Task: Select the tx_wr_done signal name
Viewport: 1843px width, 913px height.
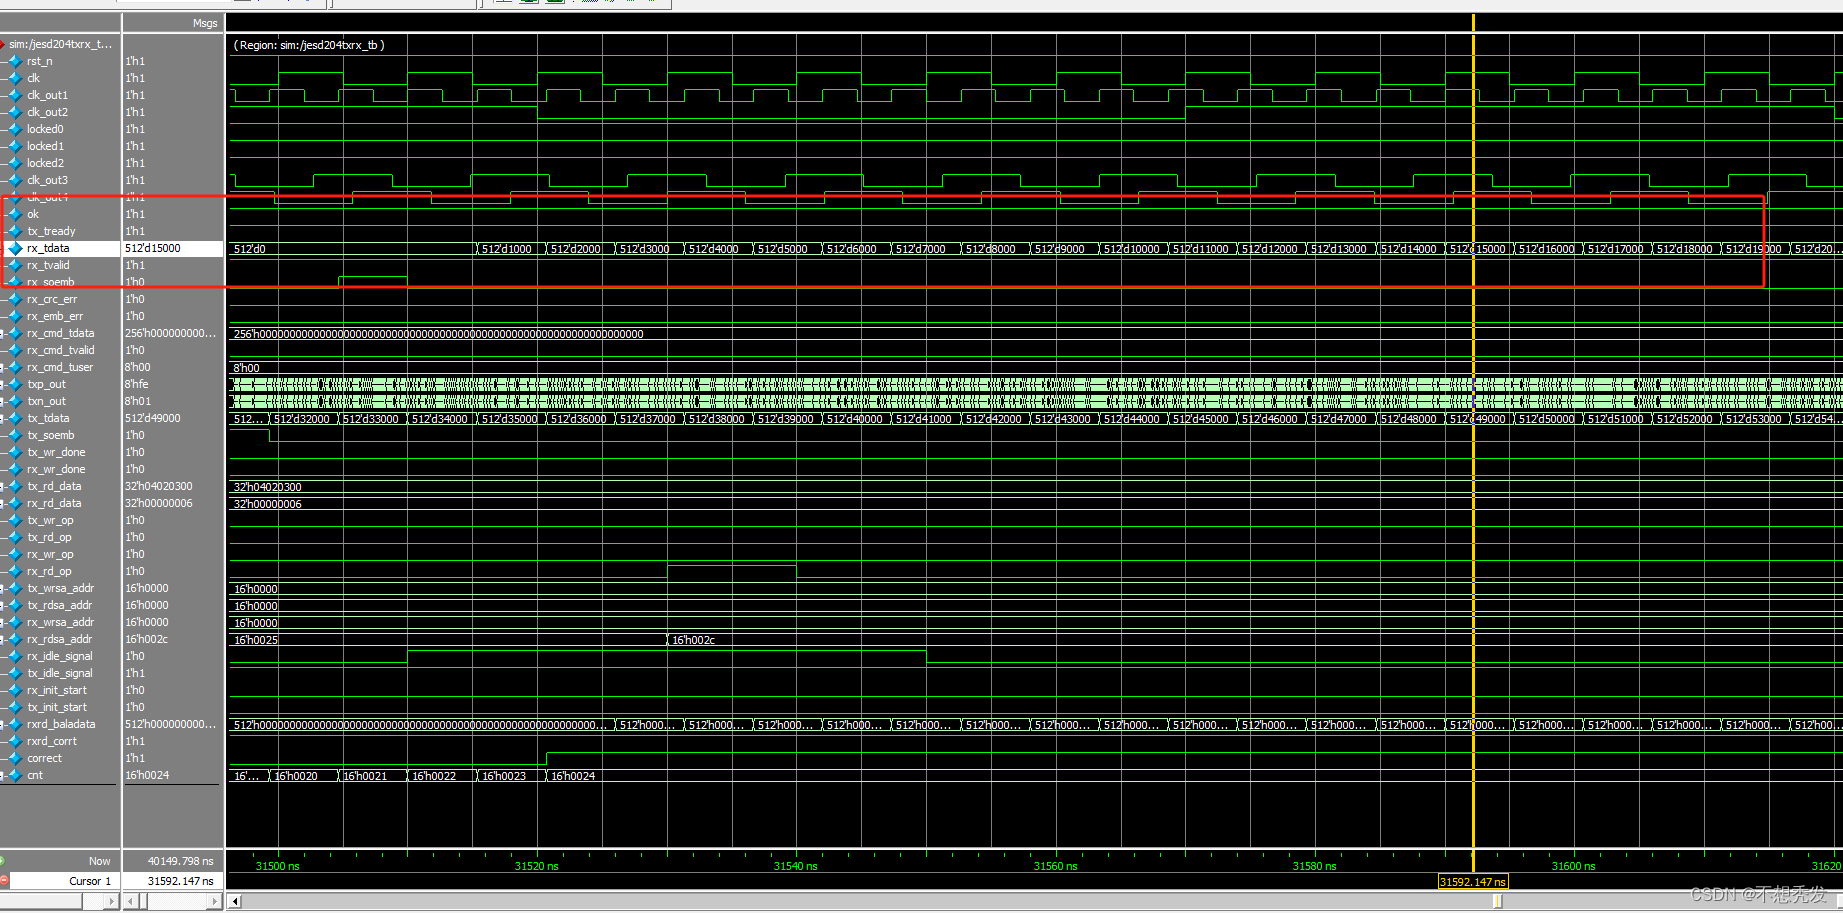Action: click(56, 452)
